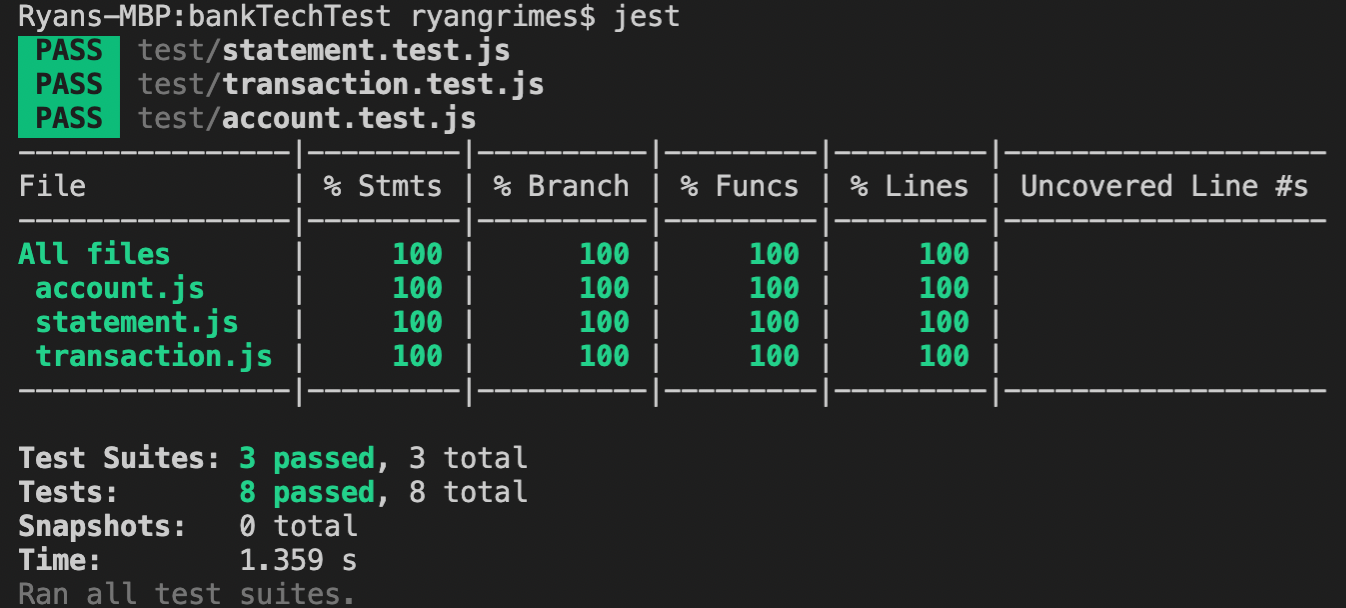Click the account.js row label
Viewport: 1346px width, 608px height.
(120, 288)
